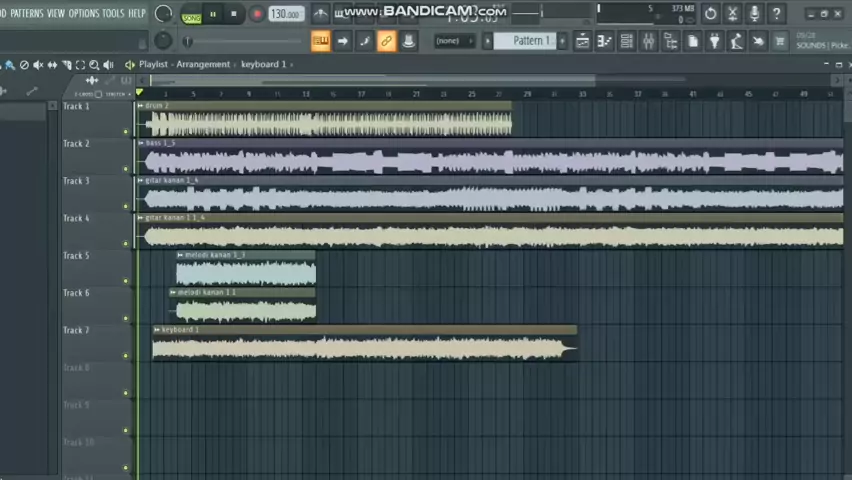Open the TOOLS menu
The image size is (852, 480).
(113, 13)
